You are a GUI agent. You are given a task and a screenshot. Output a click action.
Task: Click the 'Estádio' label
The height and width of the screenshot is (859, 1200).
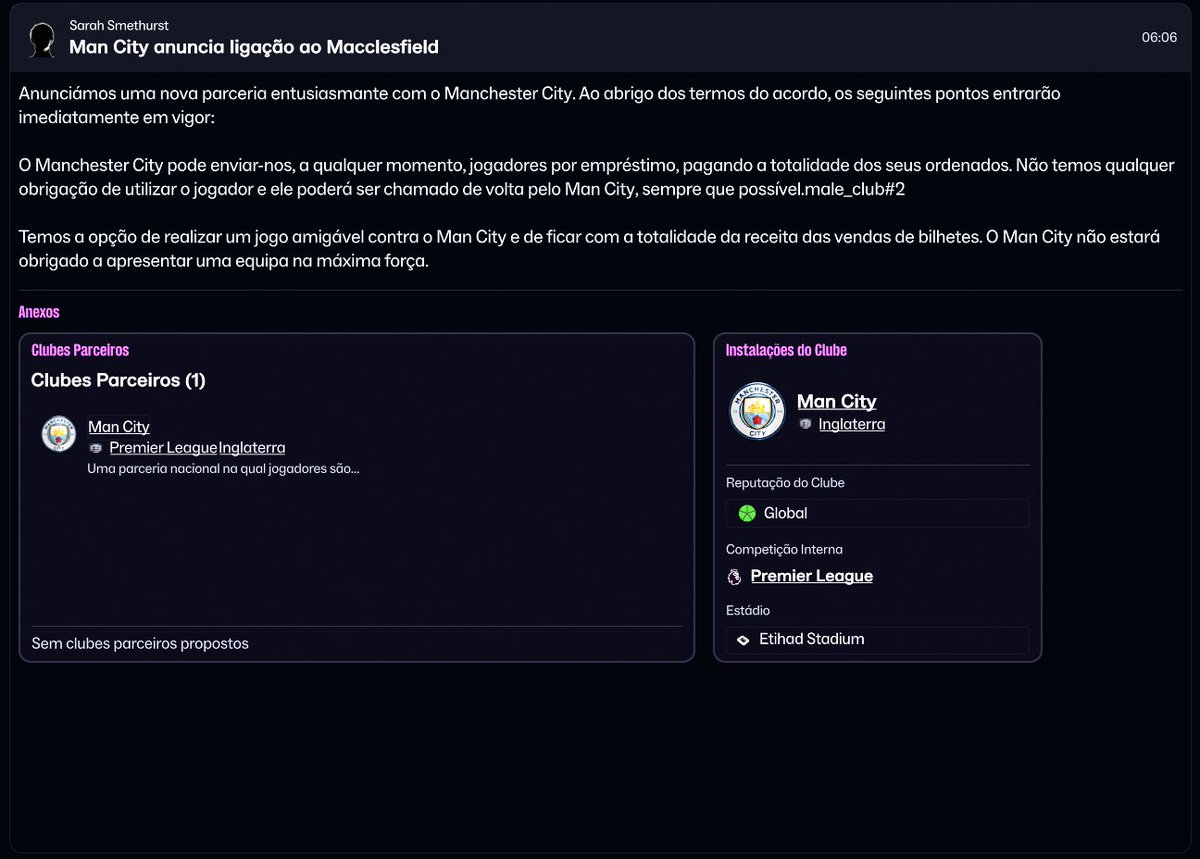[748, 611]
